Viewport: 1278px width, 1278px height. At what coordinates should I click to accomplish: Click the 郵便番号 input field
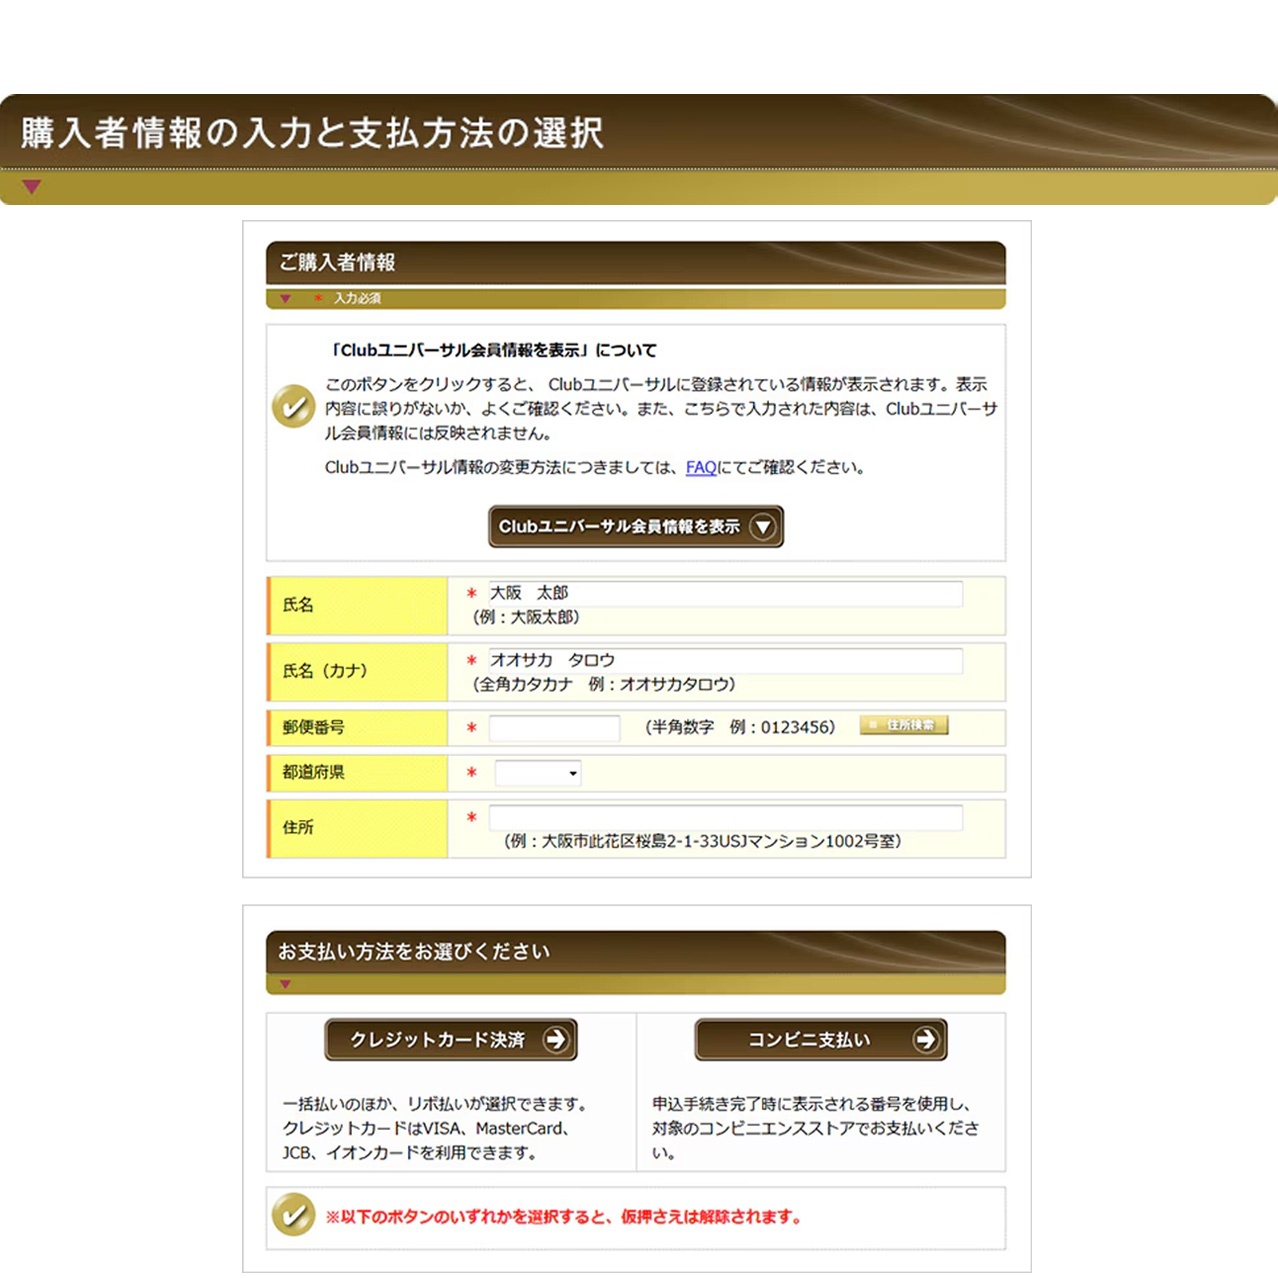coord(554,728)
